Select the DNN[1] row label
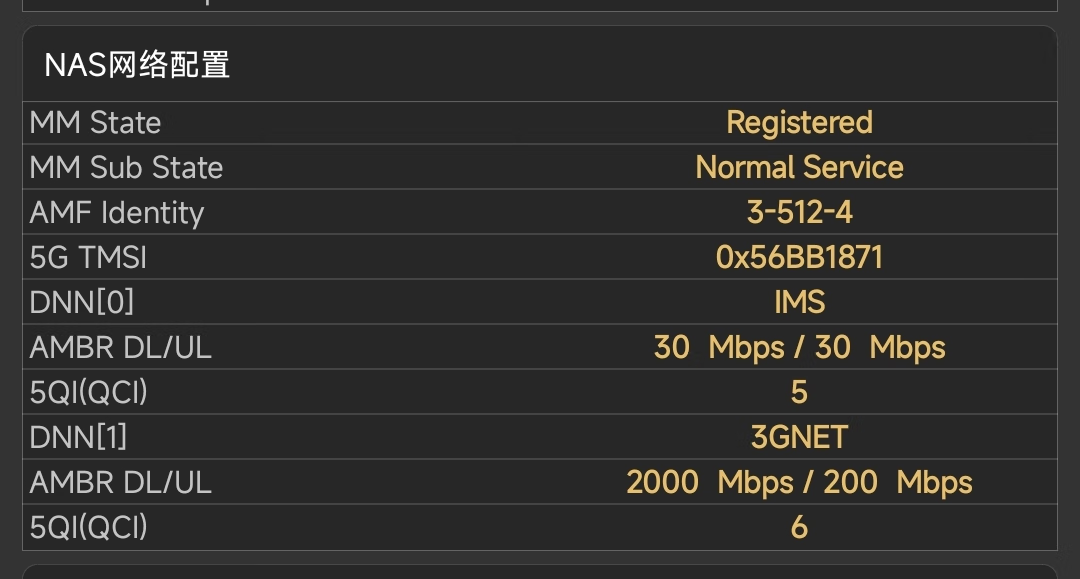The height and width of the screenshot is (579, 1080). point(79,438)
